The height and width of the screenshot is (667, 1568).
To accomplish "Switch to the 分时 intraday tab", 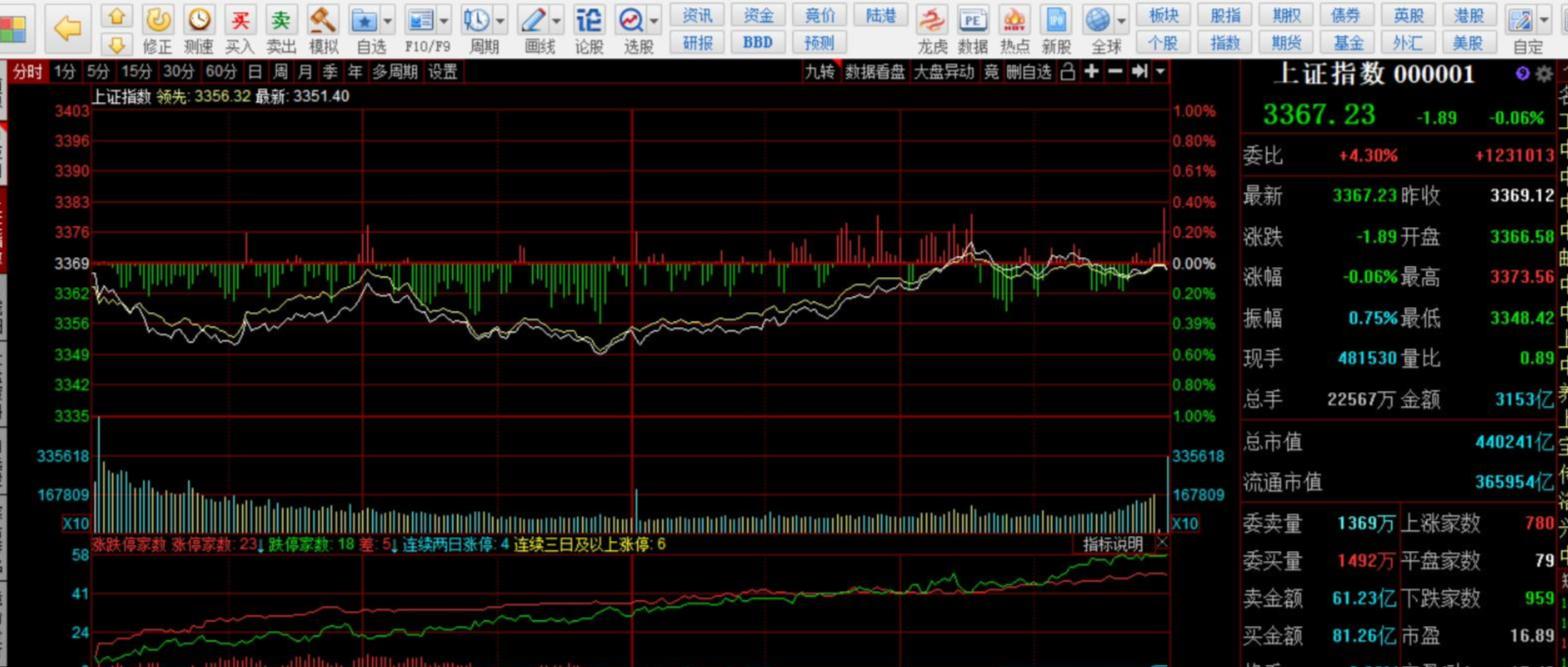I will point(28,71).
